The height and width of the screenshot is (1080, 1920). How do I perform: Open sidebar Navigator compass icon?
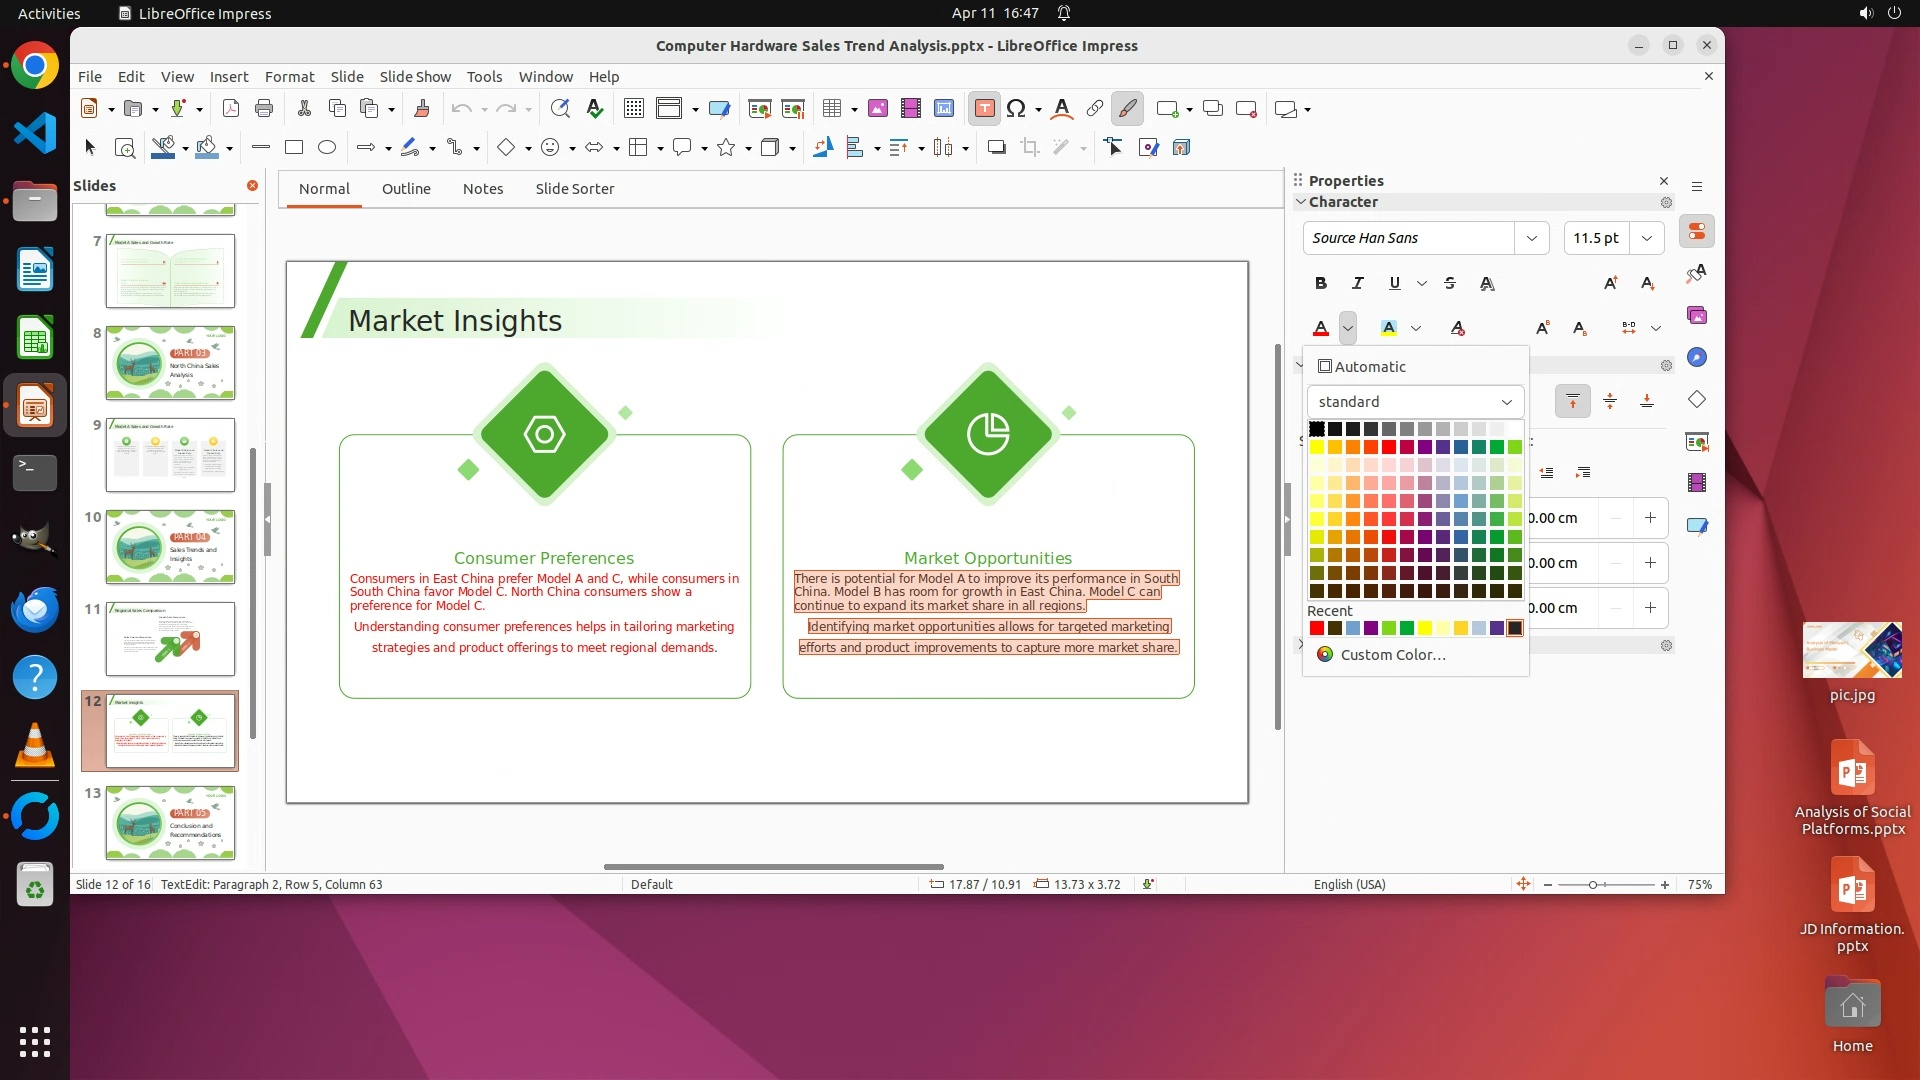(x=1697, y=358)
